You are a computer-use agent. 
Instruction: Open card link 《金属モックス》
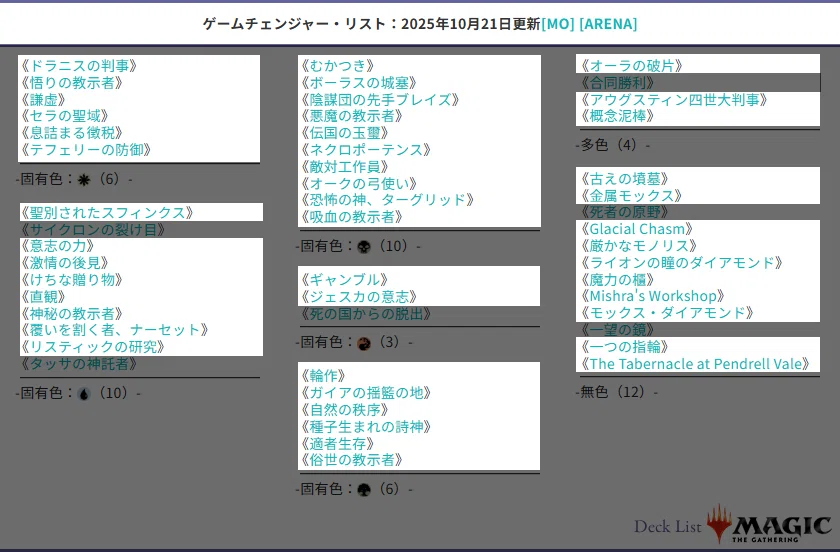click(632, 196)
